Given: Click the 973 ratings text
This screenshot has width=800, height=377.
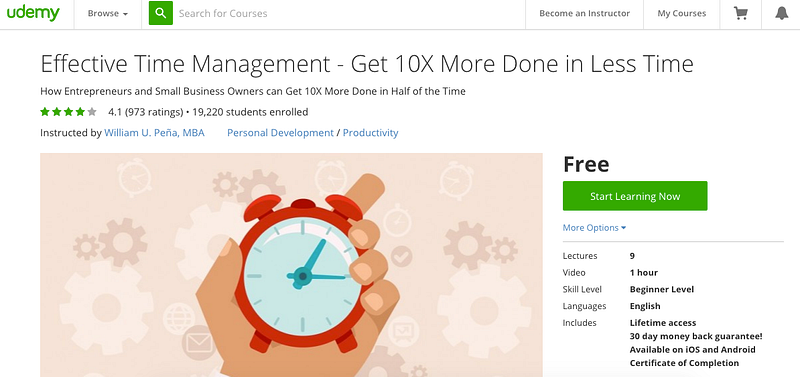Looking at the screenshot, I should tap(154, 112).
